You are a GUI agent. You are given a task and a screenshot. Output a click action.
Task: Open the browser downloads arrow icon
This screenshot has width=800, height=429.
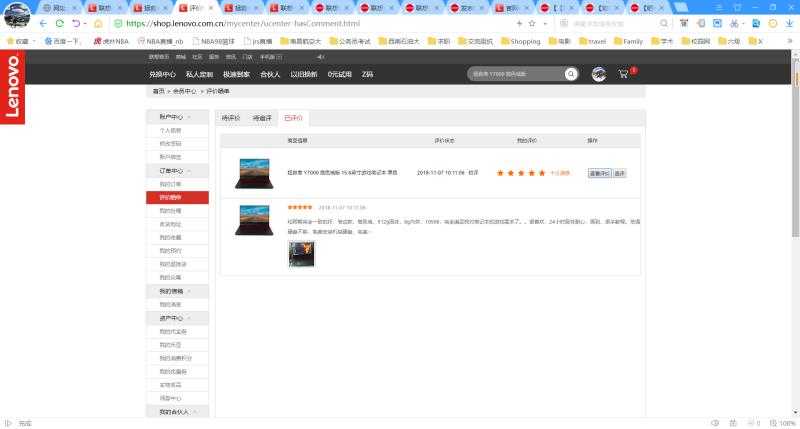(789, 23)
